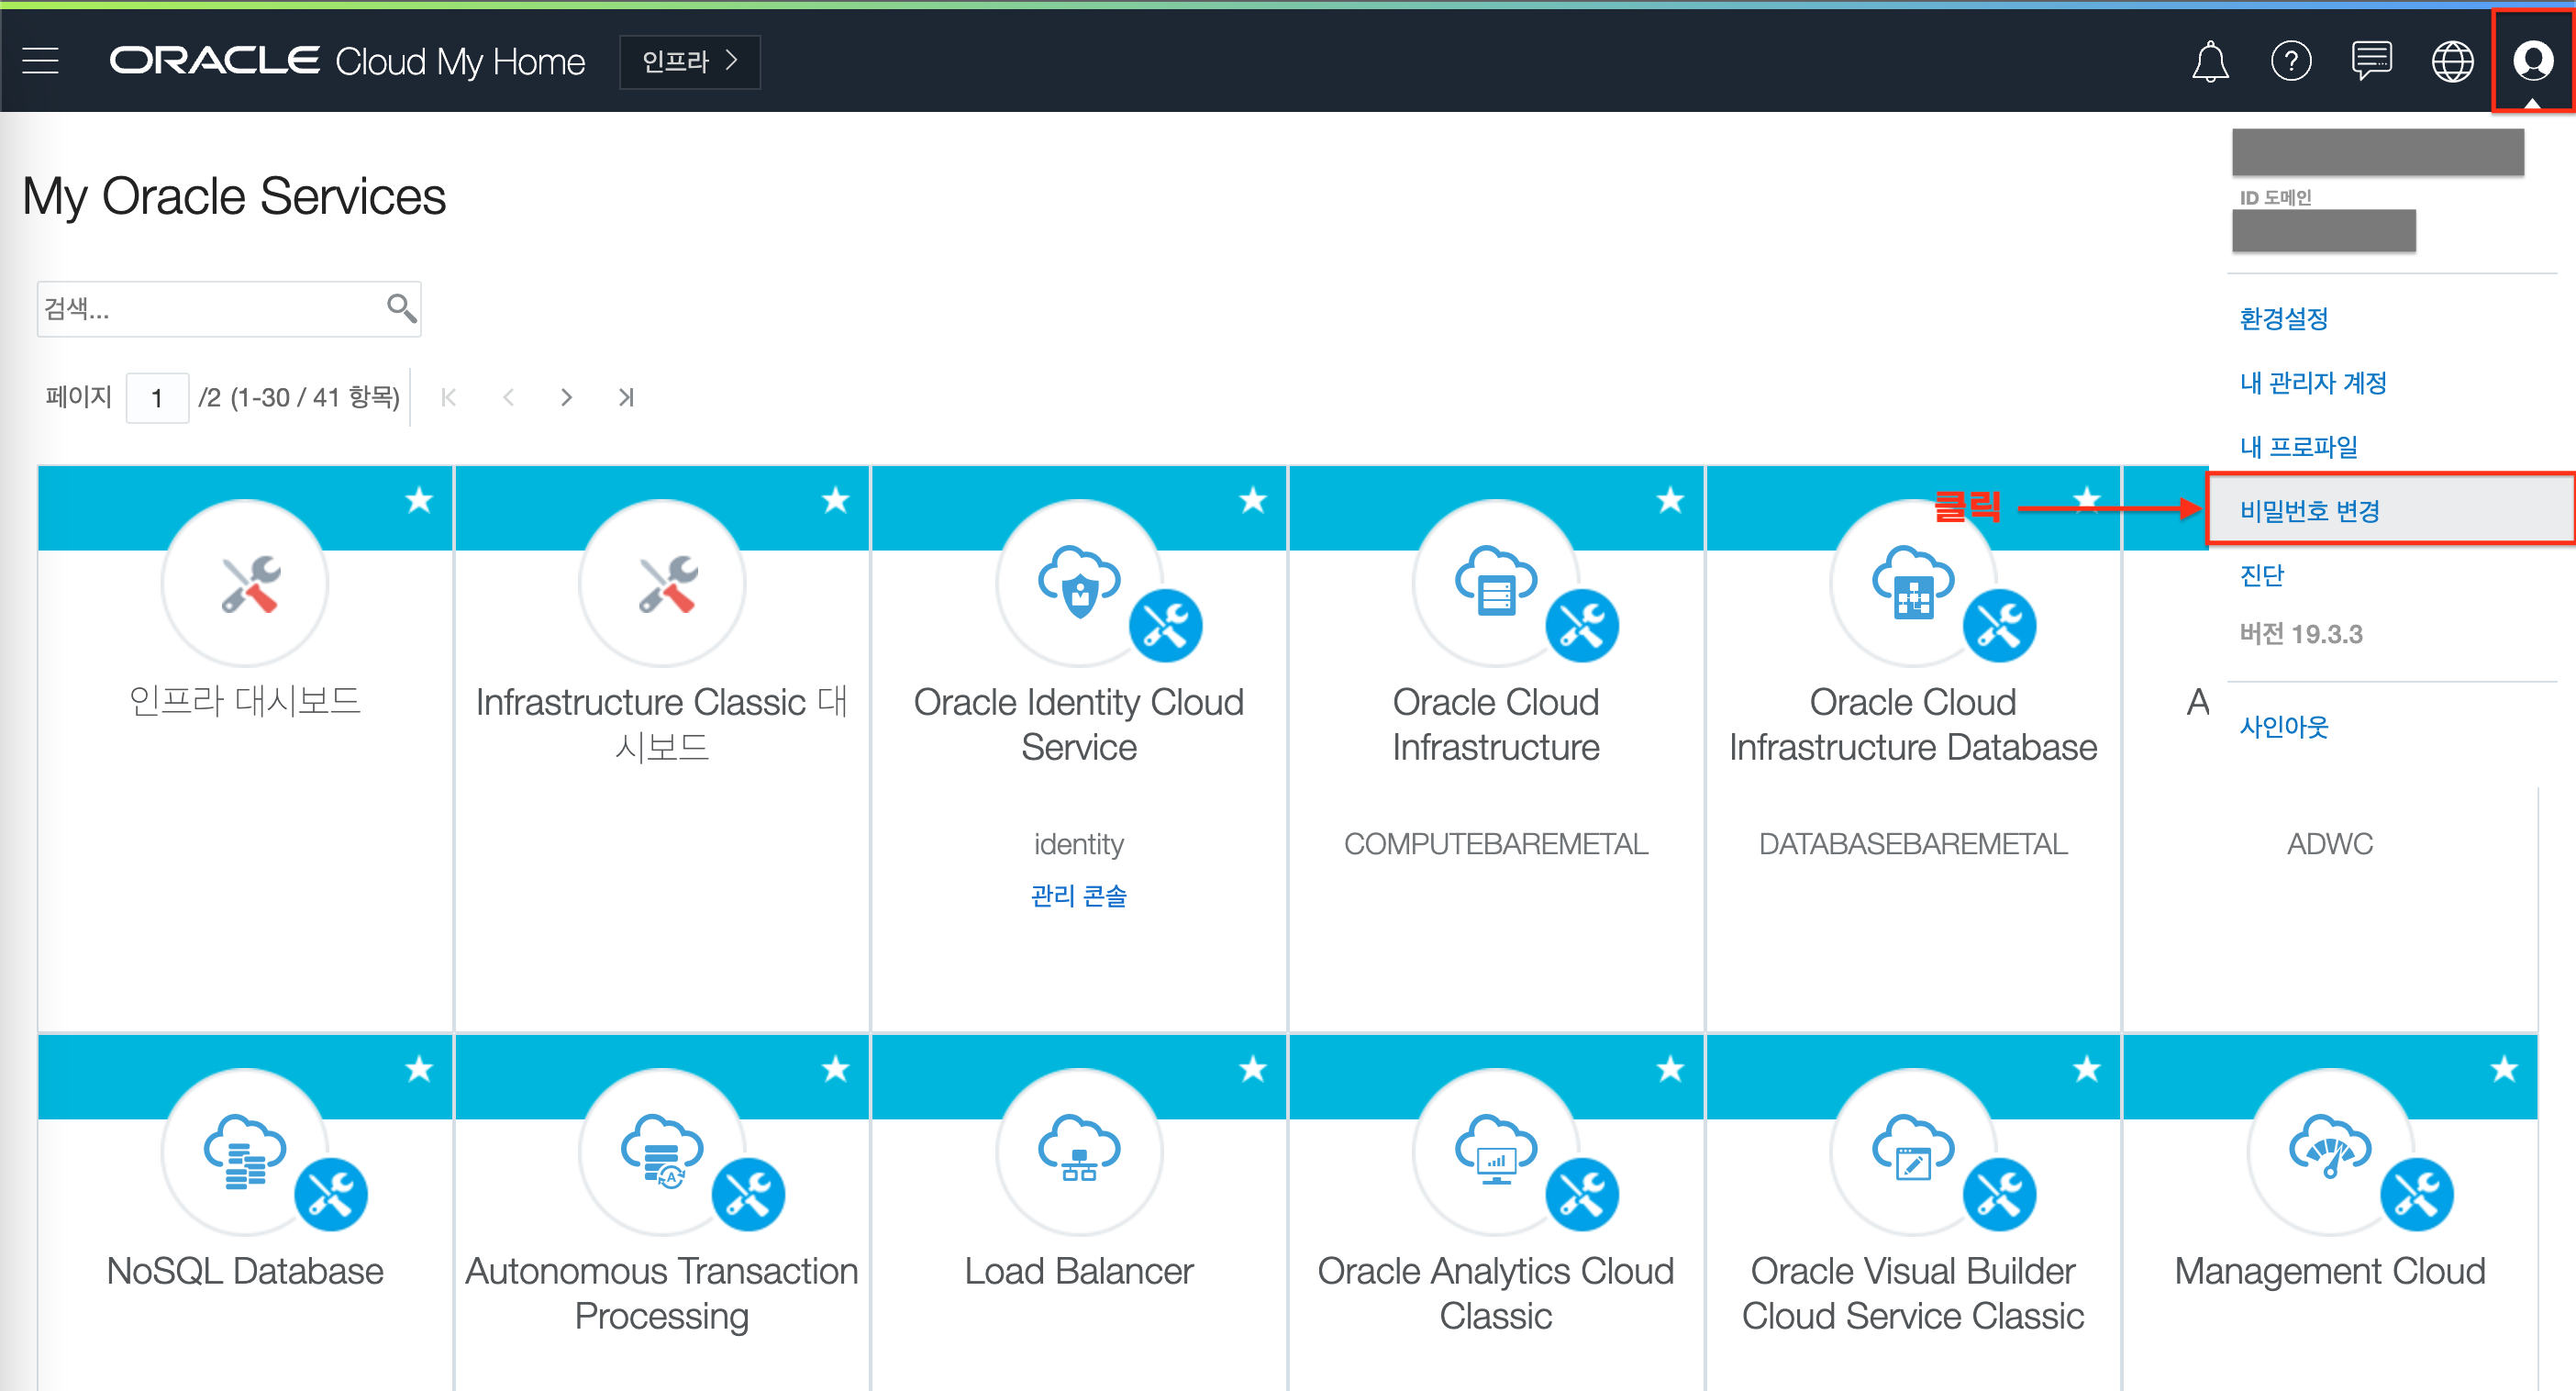Toggle favorite star on Infrastructure Classic 대시보드
This screenshot has width=2576, height=1391.
tap(836, 499)
